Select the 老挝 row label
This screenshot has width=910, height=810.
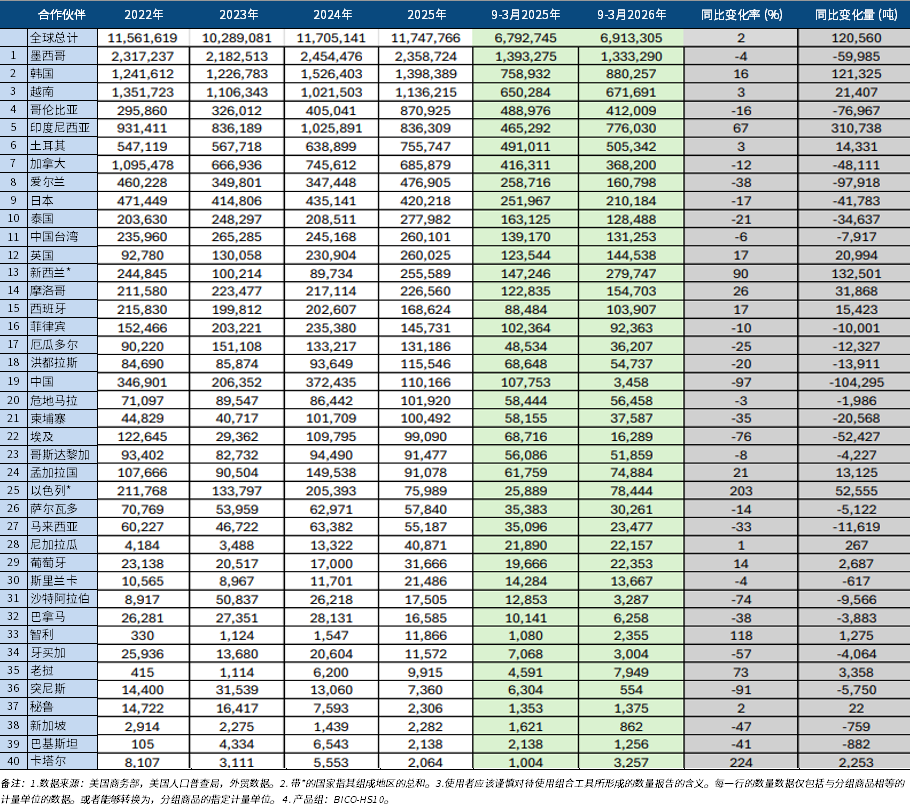tap(42, 671)
